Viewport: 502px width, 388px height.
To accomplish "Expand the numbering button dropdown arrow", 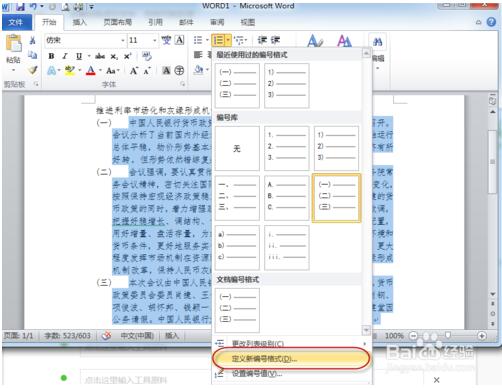I will click(x=228, y=40).
